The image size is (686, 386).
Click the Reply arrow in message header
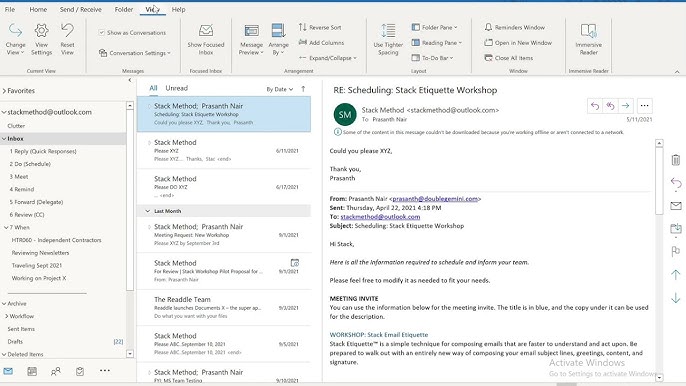coord(595,105)
